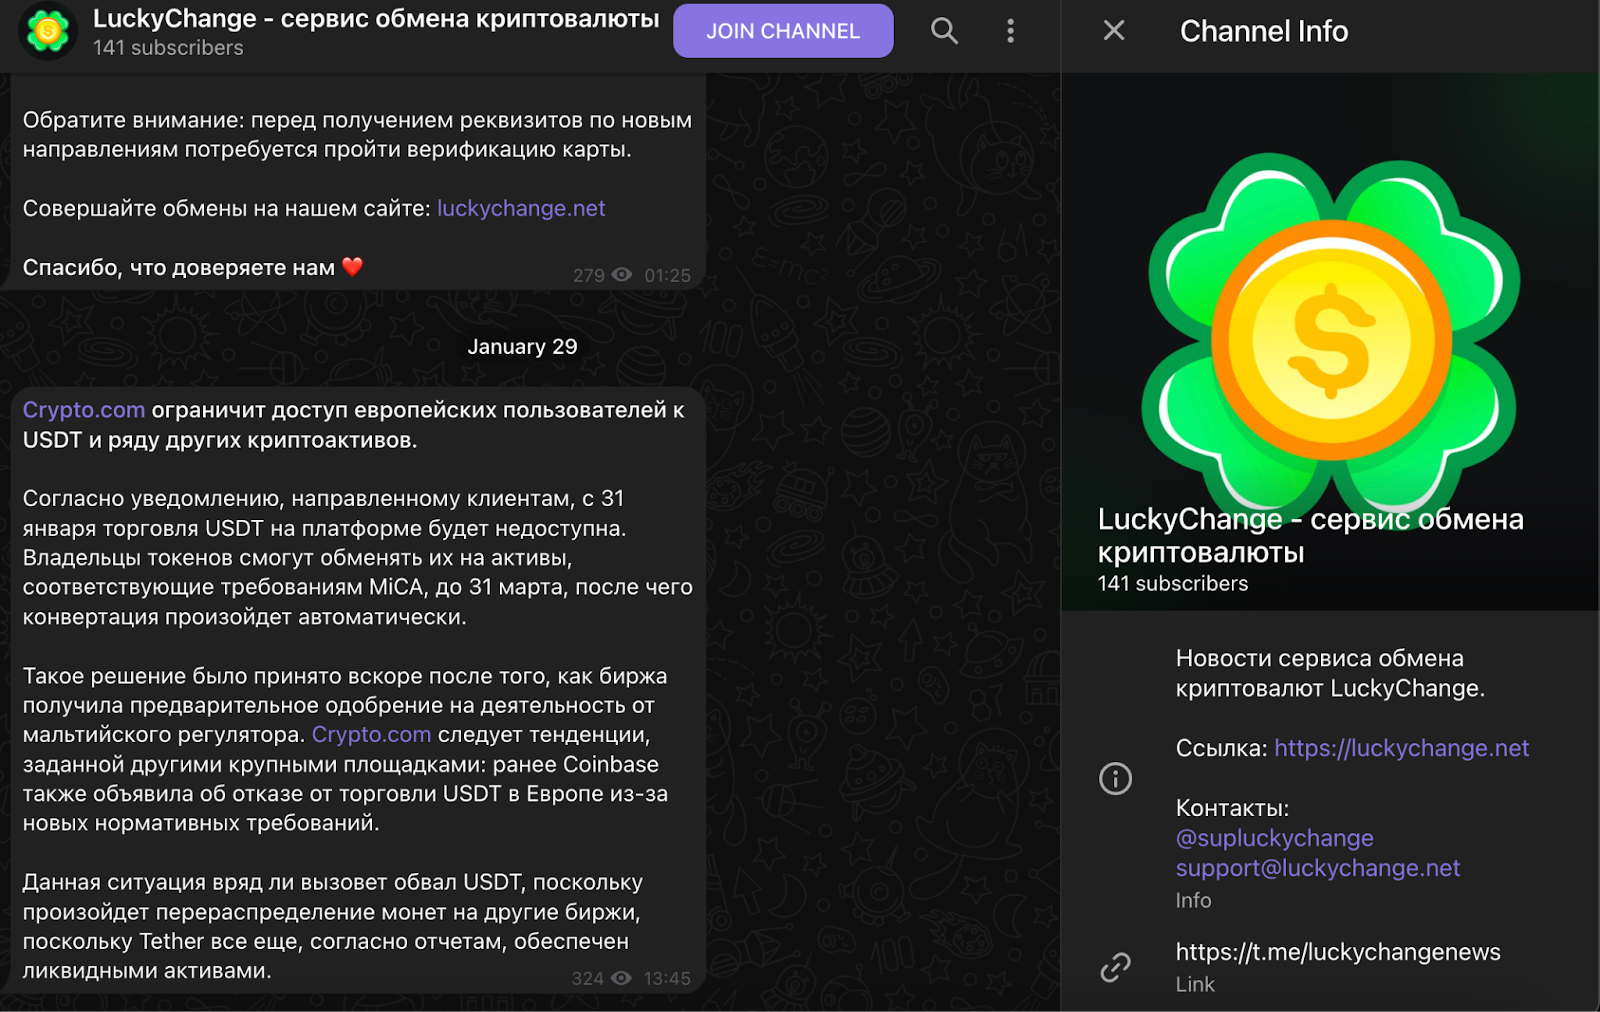1600x1012 pixels.
Task: Click the large clover coin channel photo
Action: (1331, 340)
